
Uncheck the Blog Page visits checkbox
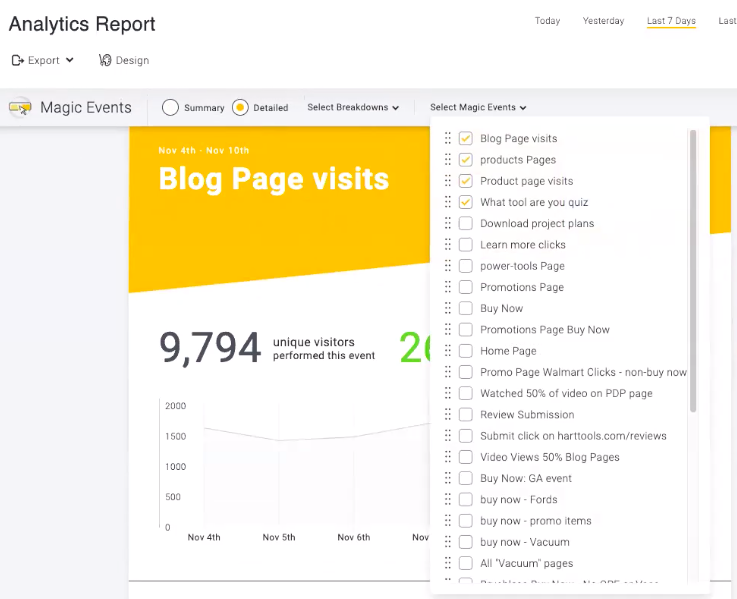coord(465,138)
